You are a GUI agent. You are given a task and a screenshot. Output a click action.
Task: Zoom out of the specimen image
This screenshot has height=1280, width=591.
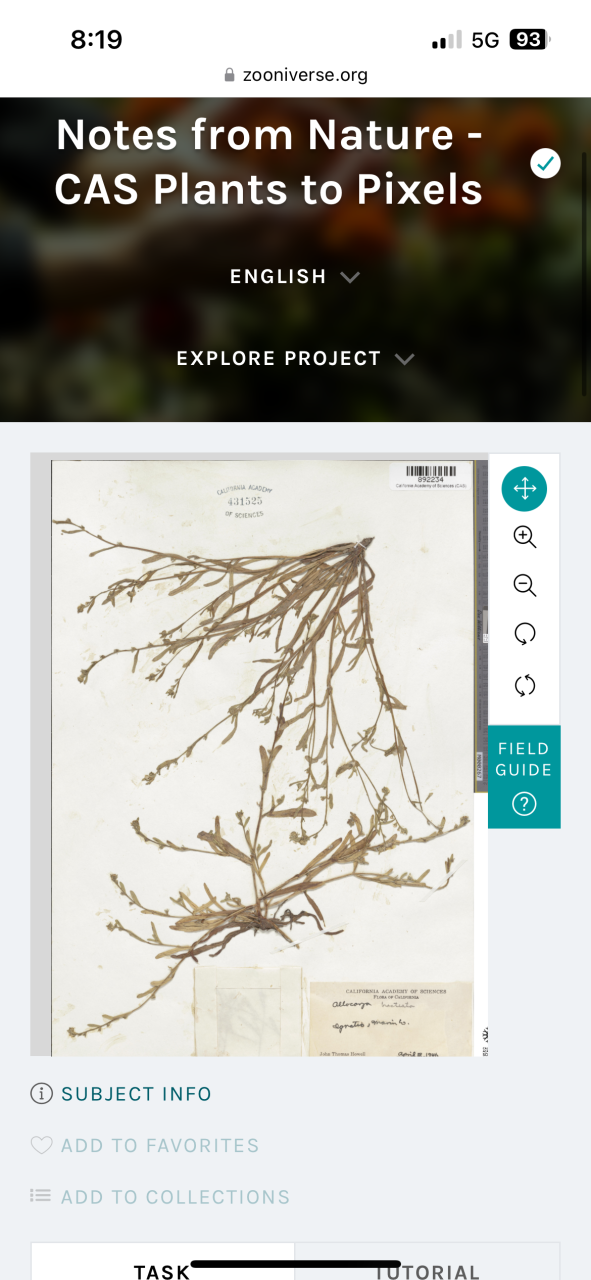524,585
